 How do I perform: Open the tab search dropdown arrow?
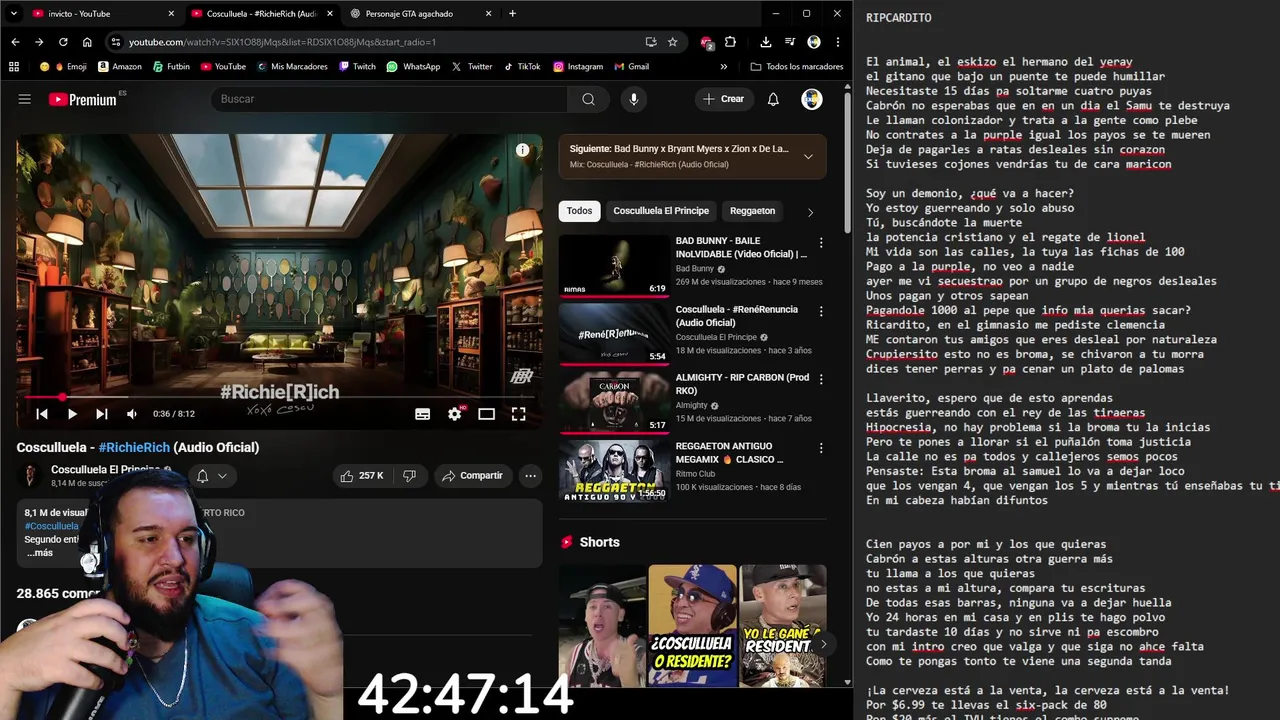pos(13,13)
